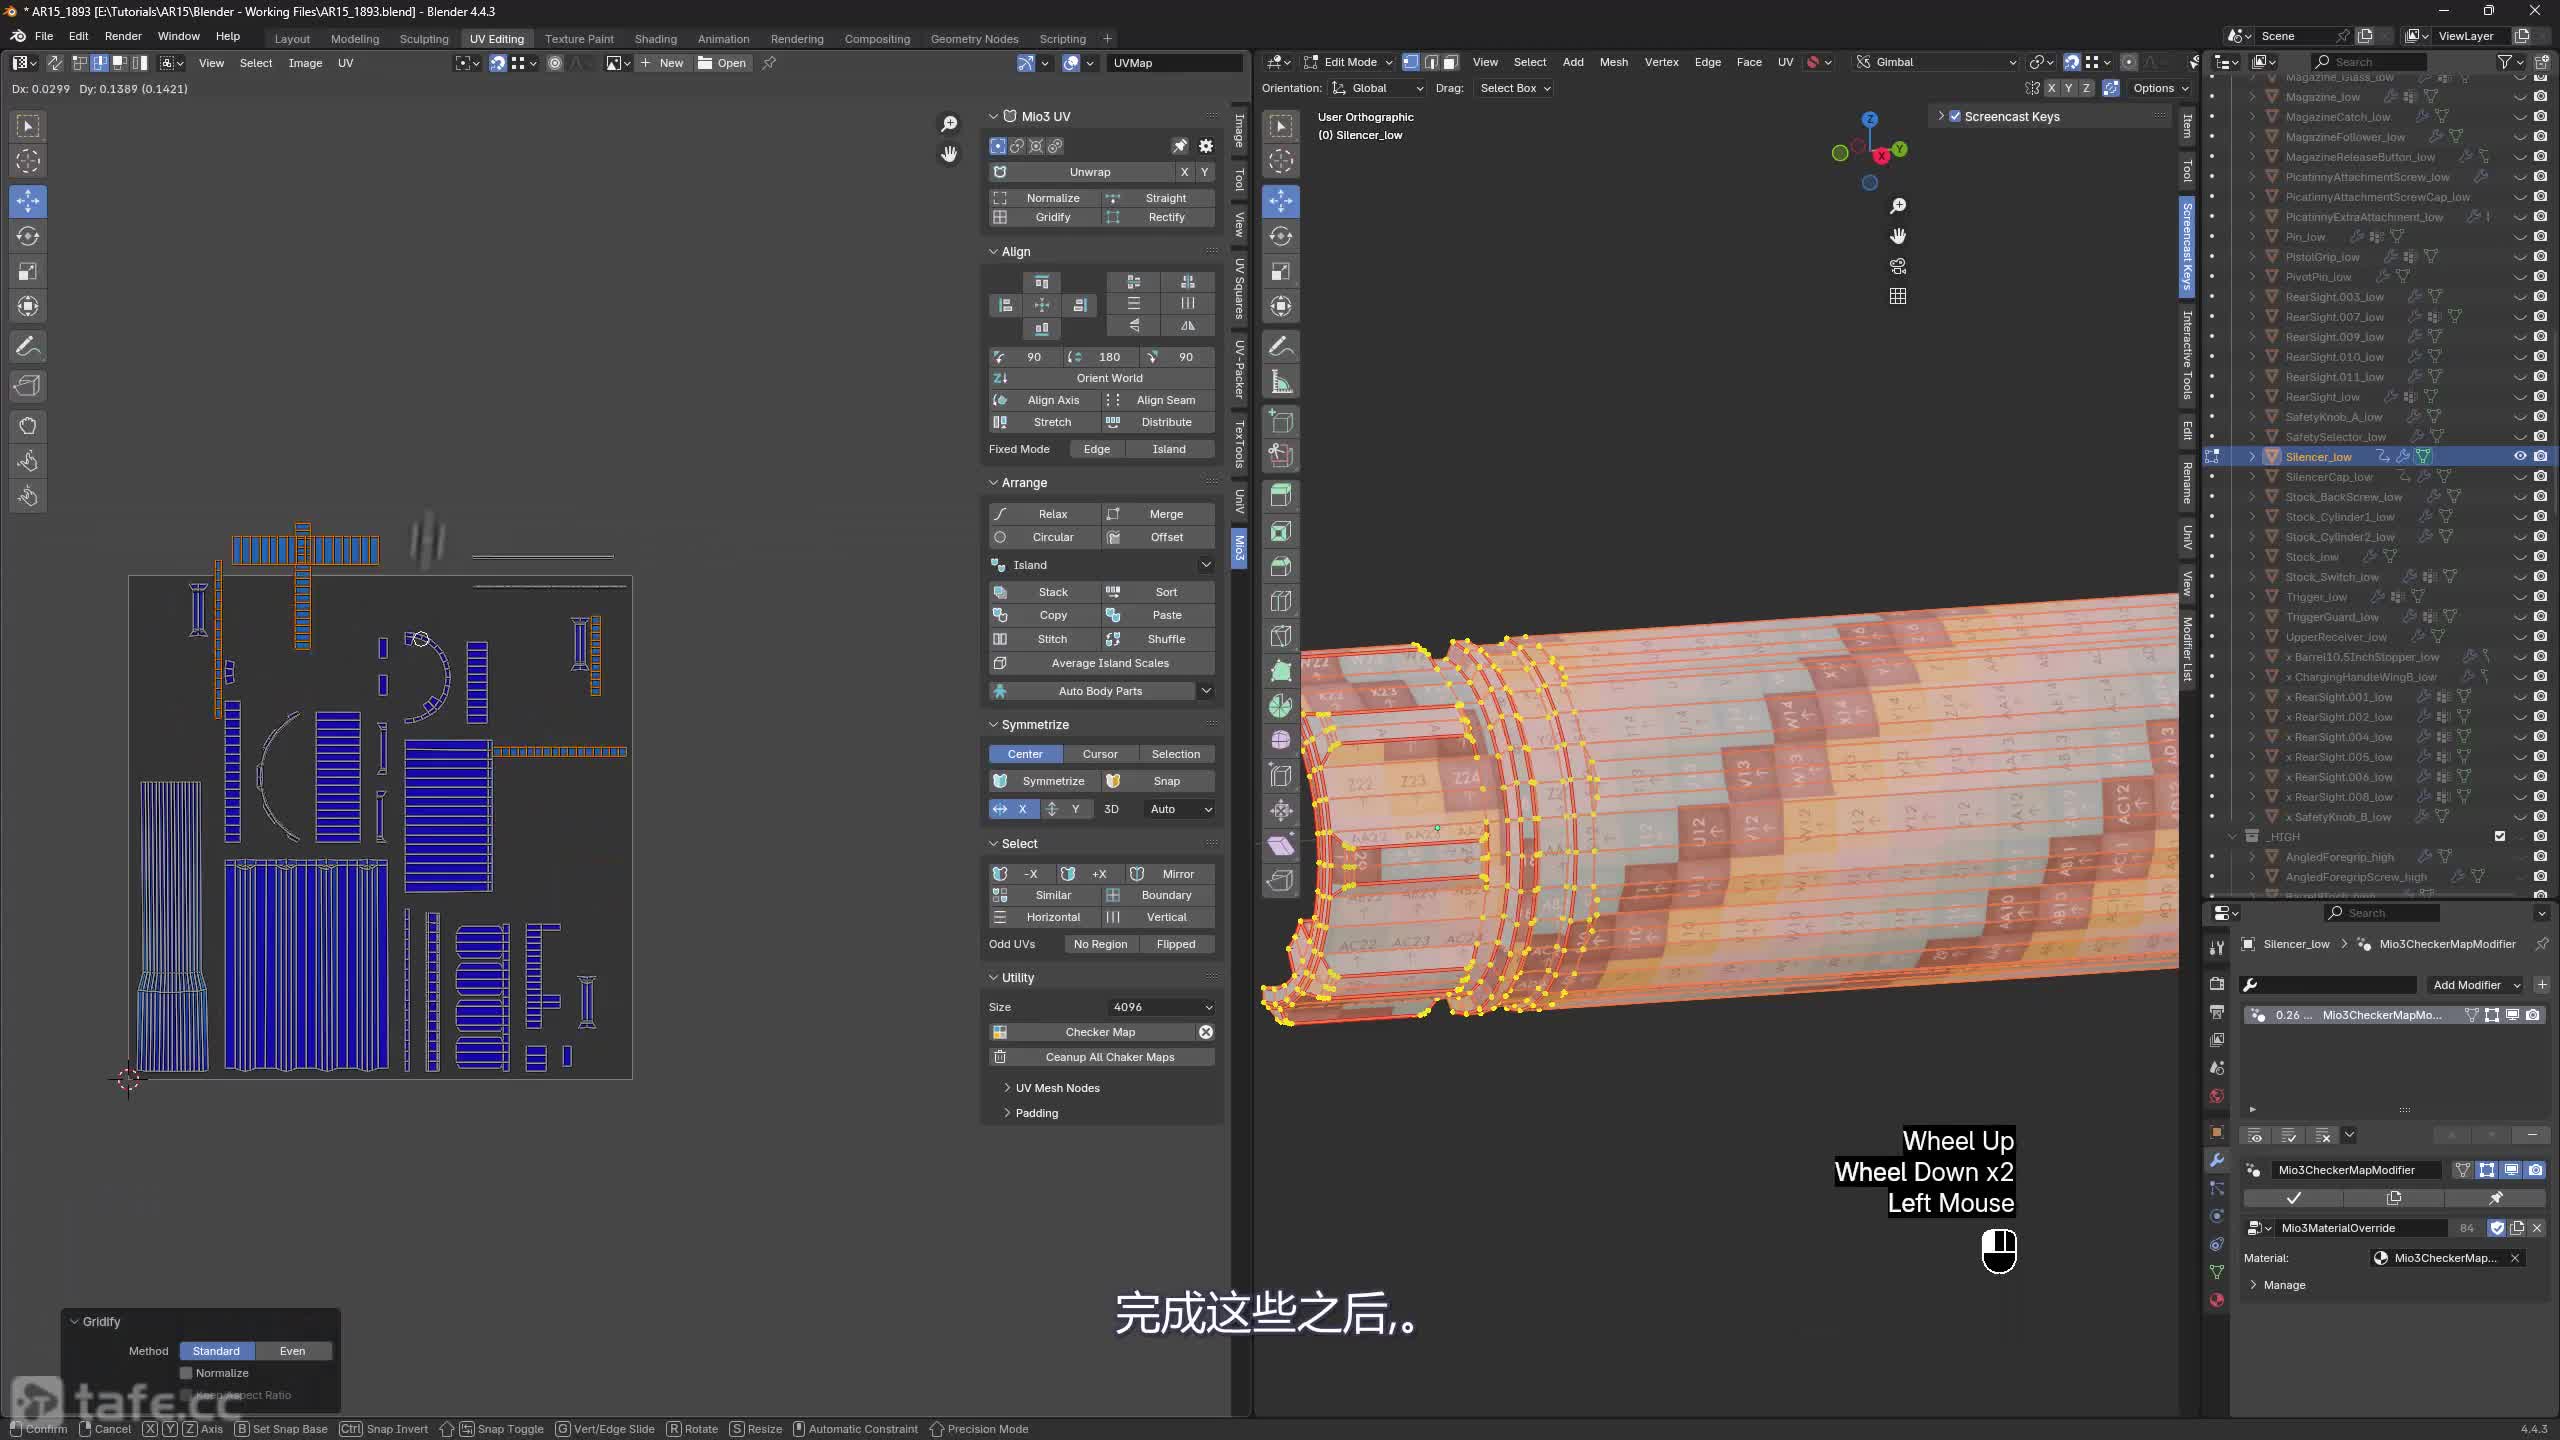Open the Mesh menu in 3D viewport
This screenshot has width=2560, height=1440.
1613,62
